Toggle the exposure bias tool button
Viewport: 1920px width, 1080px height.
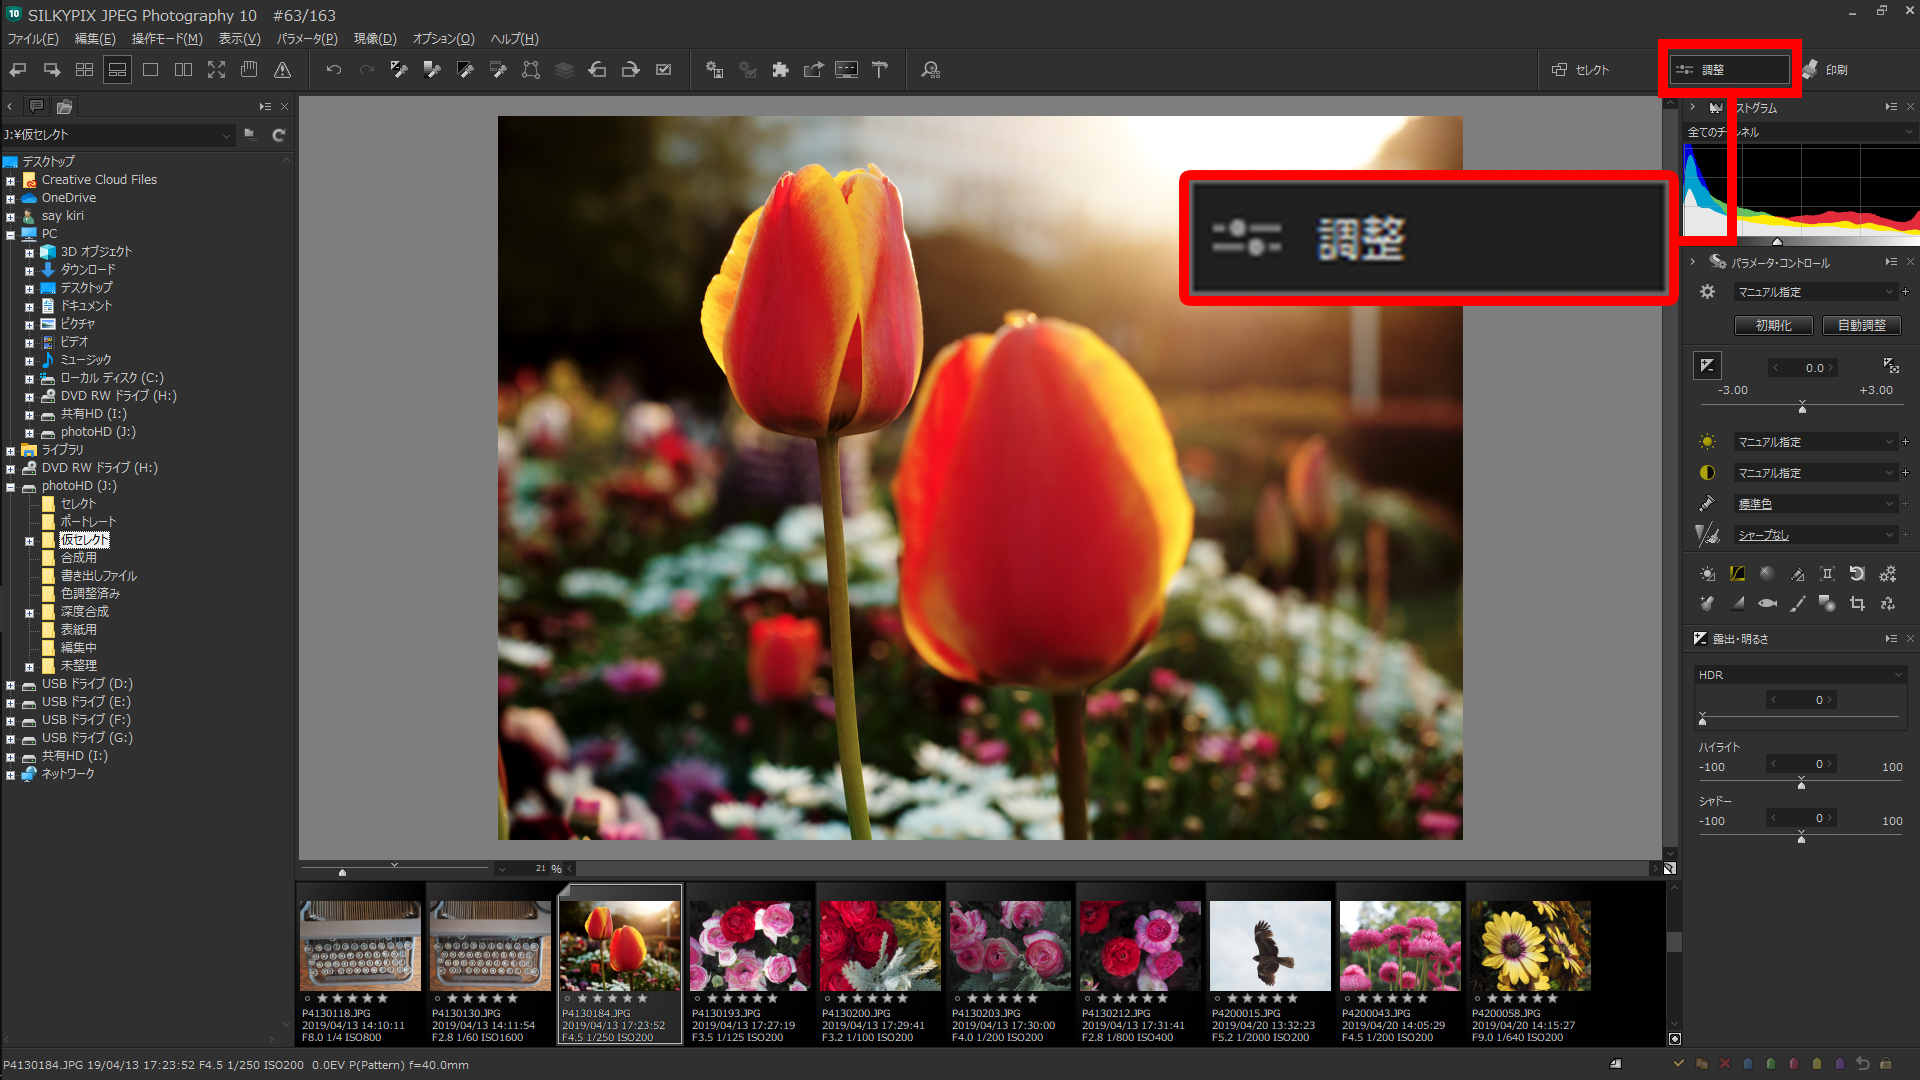click(1707, 366)
